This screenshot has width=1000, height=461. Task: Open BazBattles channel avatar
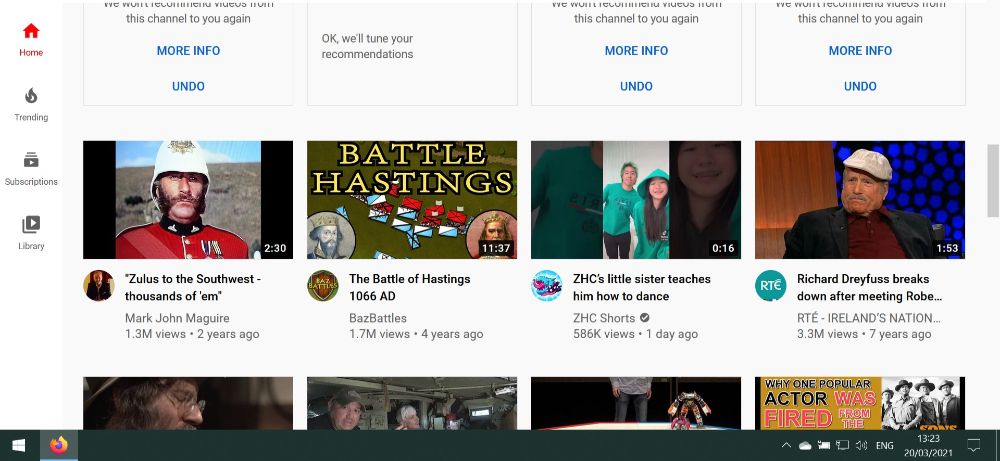pyautogui.click(x=323, y=286)
